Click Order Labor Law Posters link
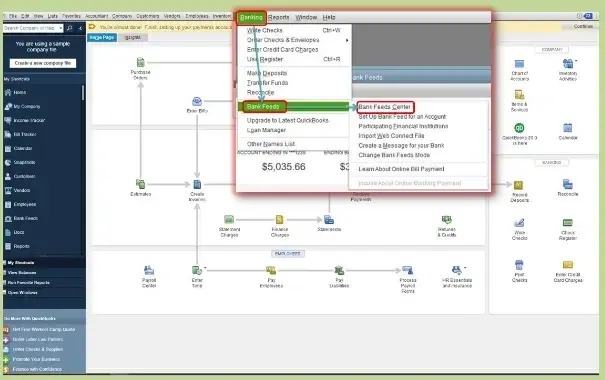The width and height of the screenshot is (605, 380). (x=37, y=339)
